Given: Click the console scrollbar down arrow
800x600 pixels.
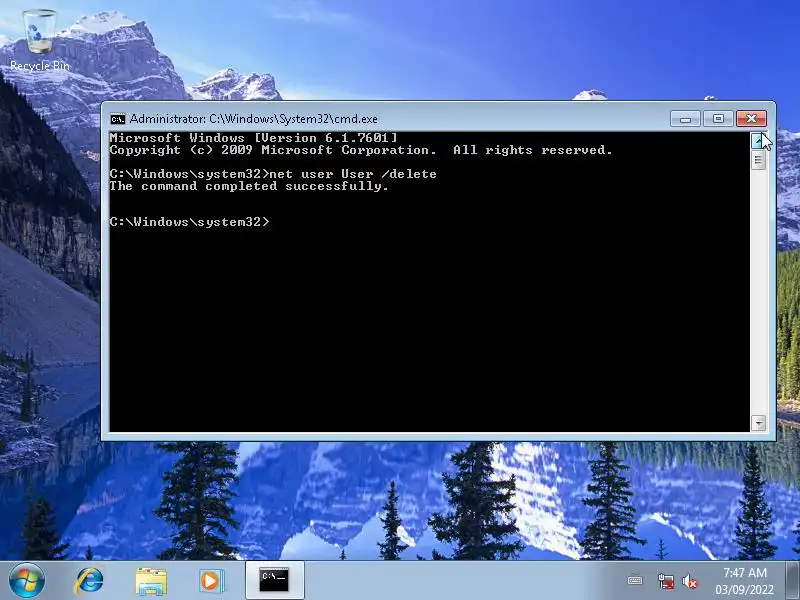Looking at the screenshot, I should tap(758, 423).
